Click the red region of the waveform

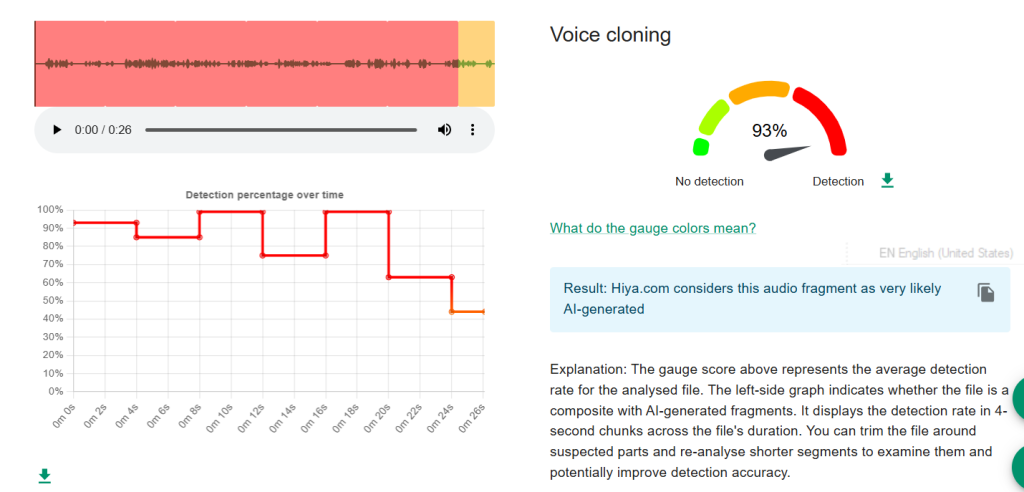coord(246,63)
